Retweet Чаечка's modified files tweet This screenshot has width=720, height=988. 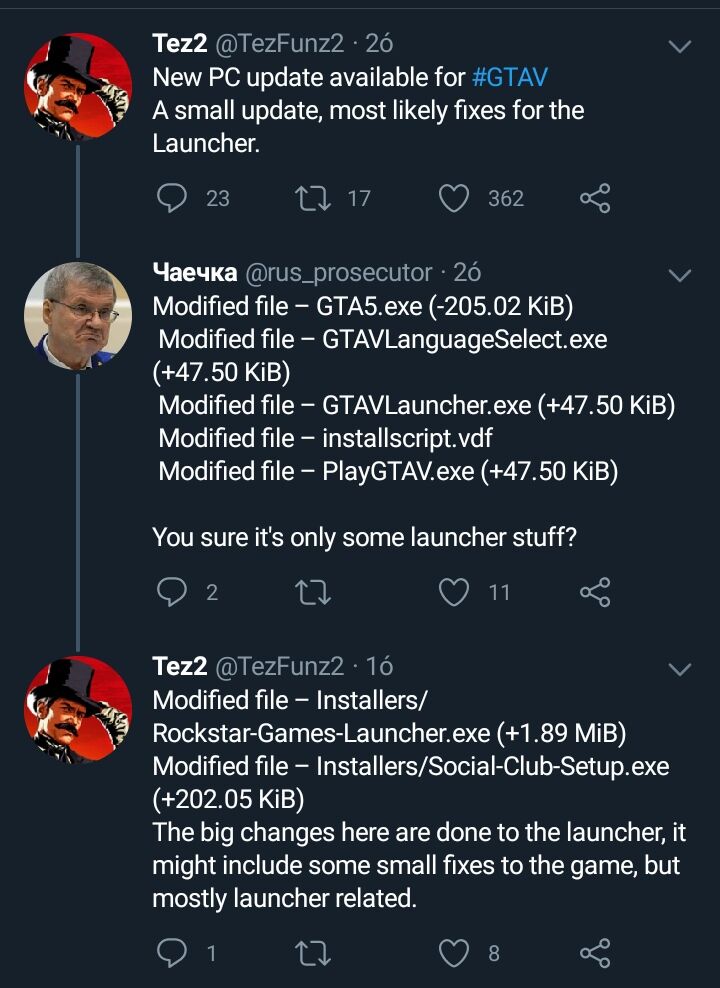point(314,592)
